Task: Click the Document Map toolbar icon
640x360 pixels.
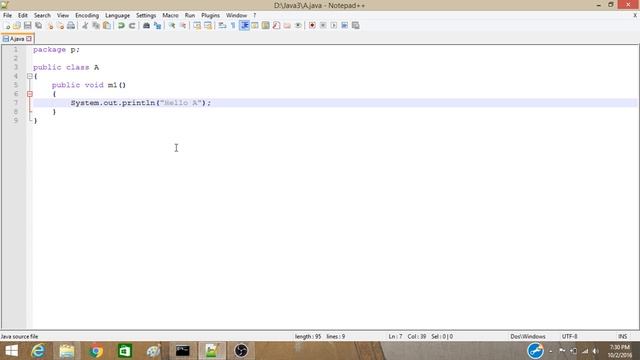Action: (266, 26)
